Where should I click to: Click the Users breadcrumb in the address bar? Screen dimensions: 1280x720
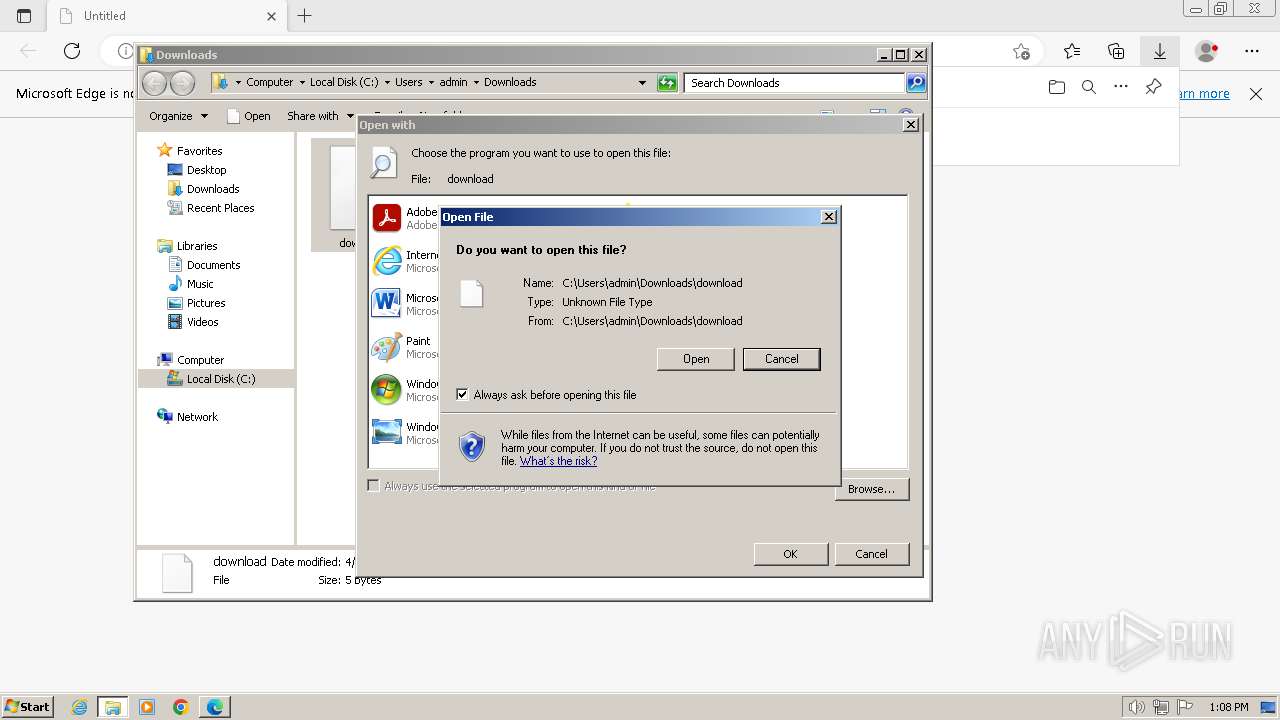[x=408, y=82]
